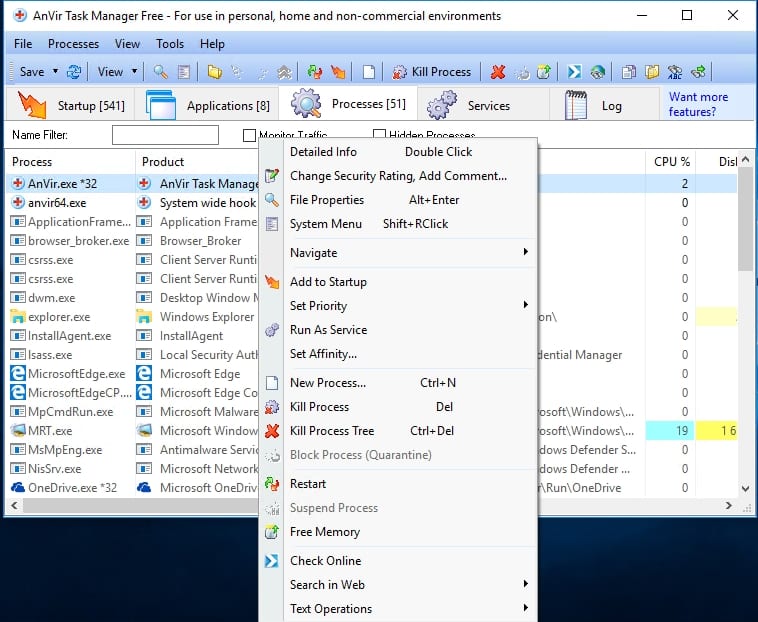Click the orange Add to Startup toolbar icon
The width and height of the screenshot is (758, 622).
click(338, 72)
